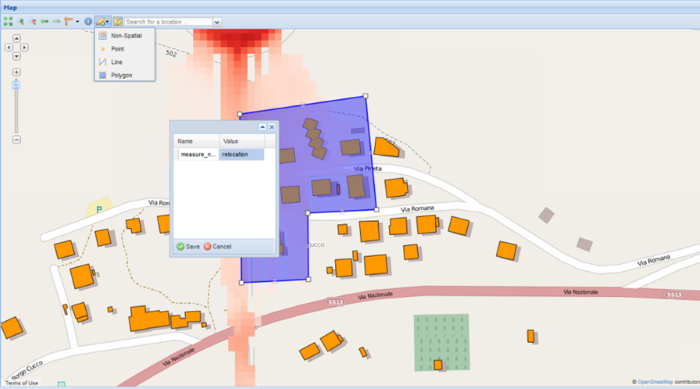The image size is (700, 389).
Task: Expand the location search combo arrow
Action: coord(217,22)
